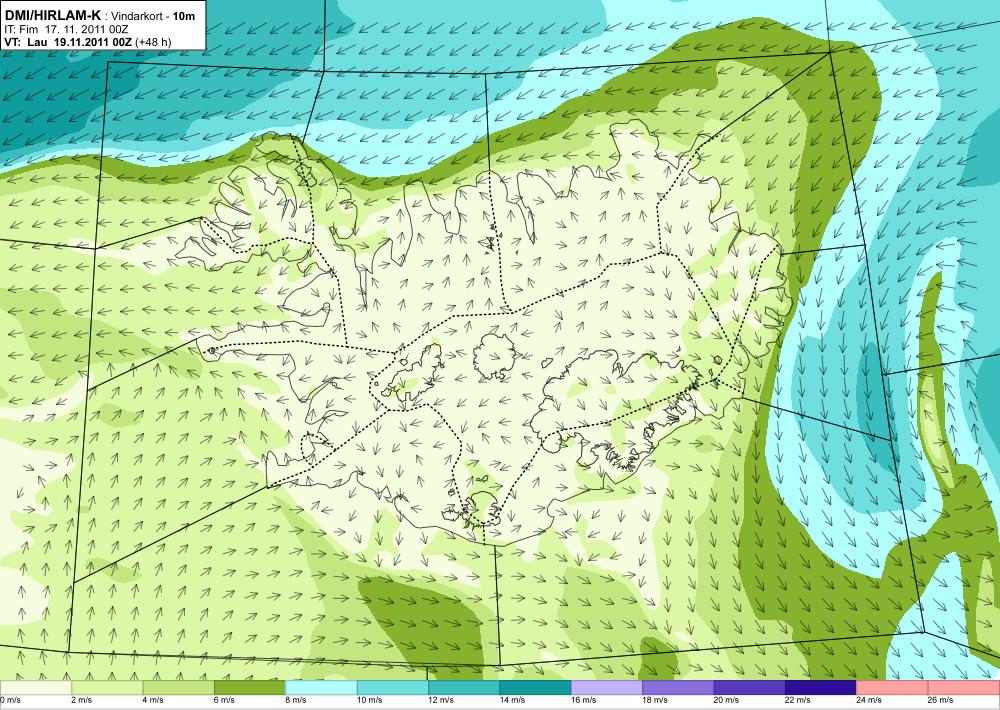1000x710 pixels.
Task: Select the dark indigo 22–24 m/s swatch
Action: point(821,688)
